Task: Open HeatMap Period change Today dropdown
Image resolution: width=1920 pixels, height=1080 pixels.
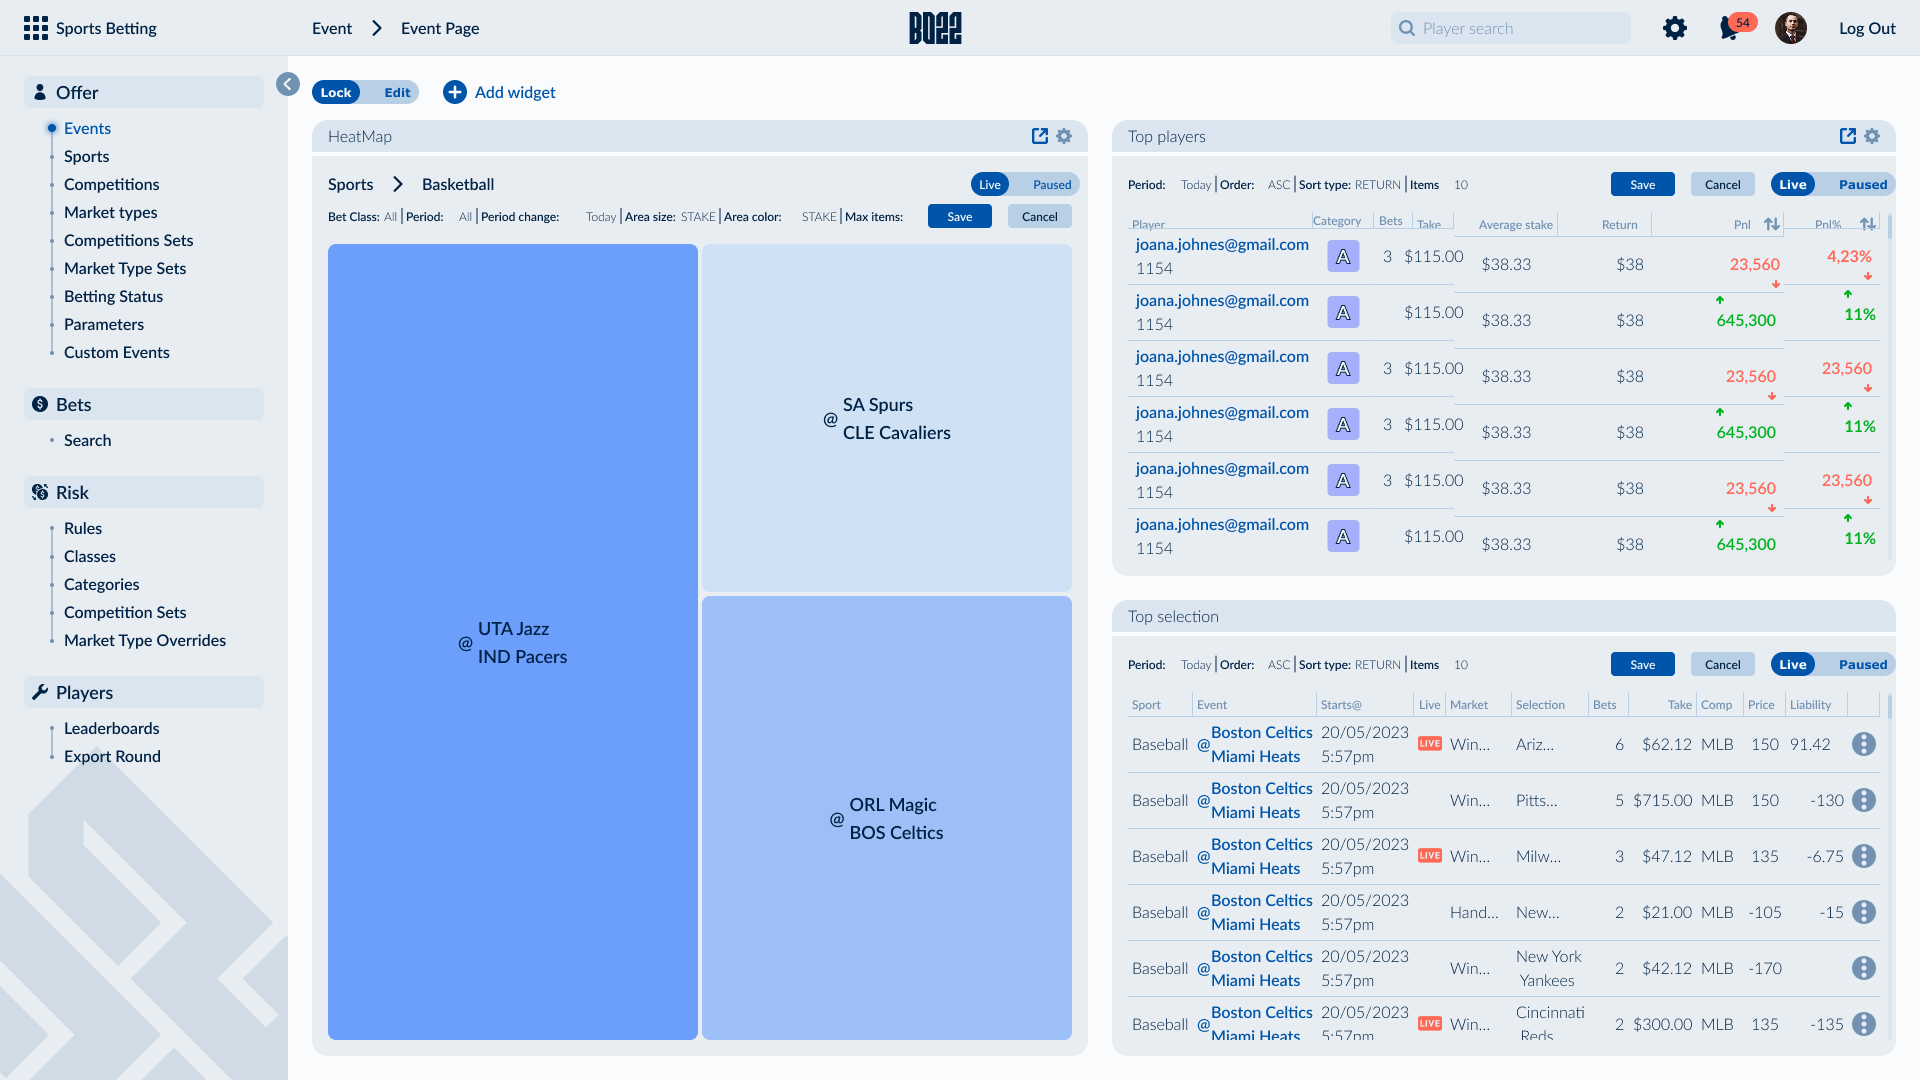Action: (x=601, y=216)
